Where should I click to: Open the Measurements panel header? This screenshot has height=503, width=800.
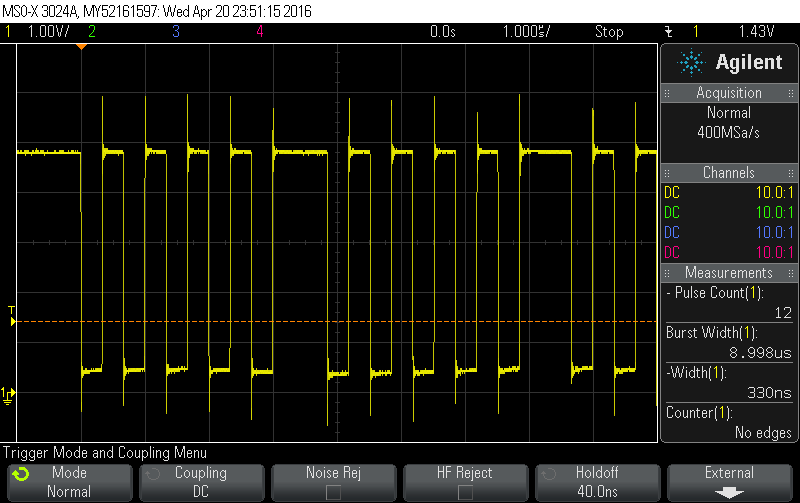pos(729,273)
